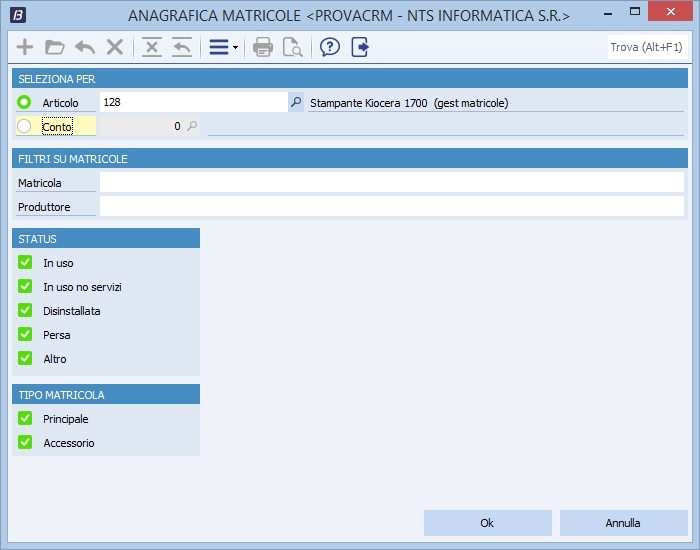Focus the Produttore filter field
700x550 pixels.
click(x=391, y=206)
